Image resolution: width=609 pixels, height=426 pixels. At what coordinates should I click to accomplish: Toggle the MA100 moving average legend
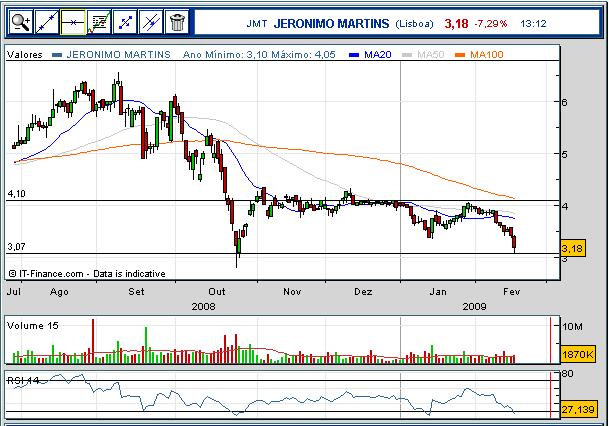click(x=487, y=55)
